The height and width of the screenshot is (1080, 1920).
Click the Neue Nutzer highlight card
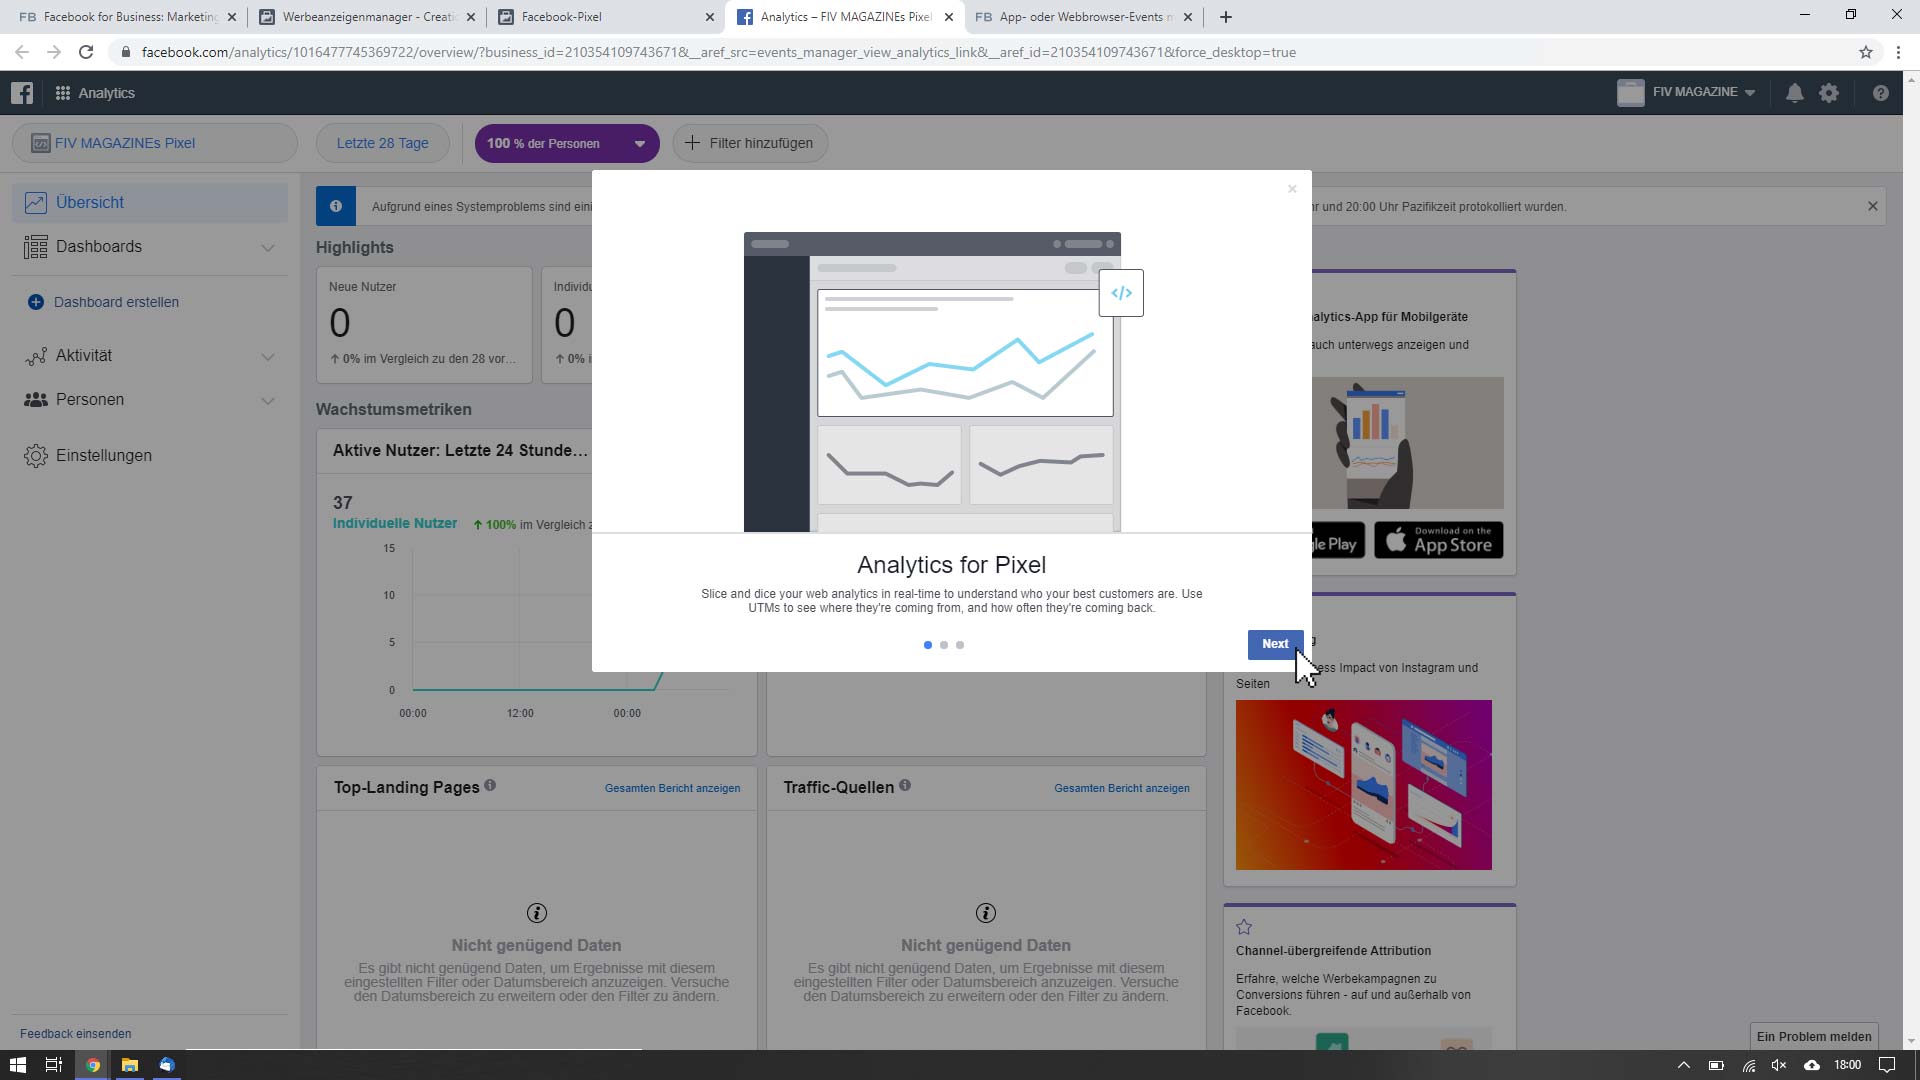tap(424, 324)
